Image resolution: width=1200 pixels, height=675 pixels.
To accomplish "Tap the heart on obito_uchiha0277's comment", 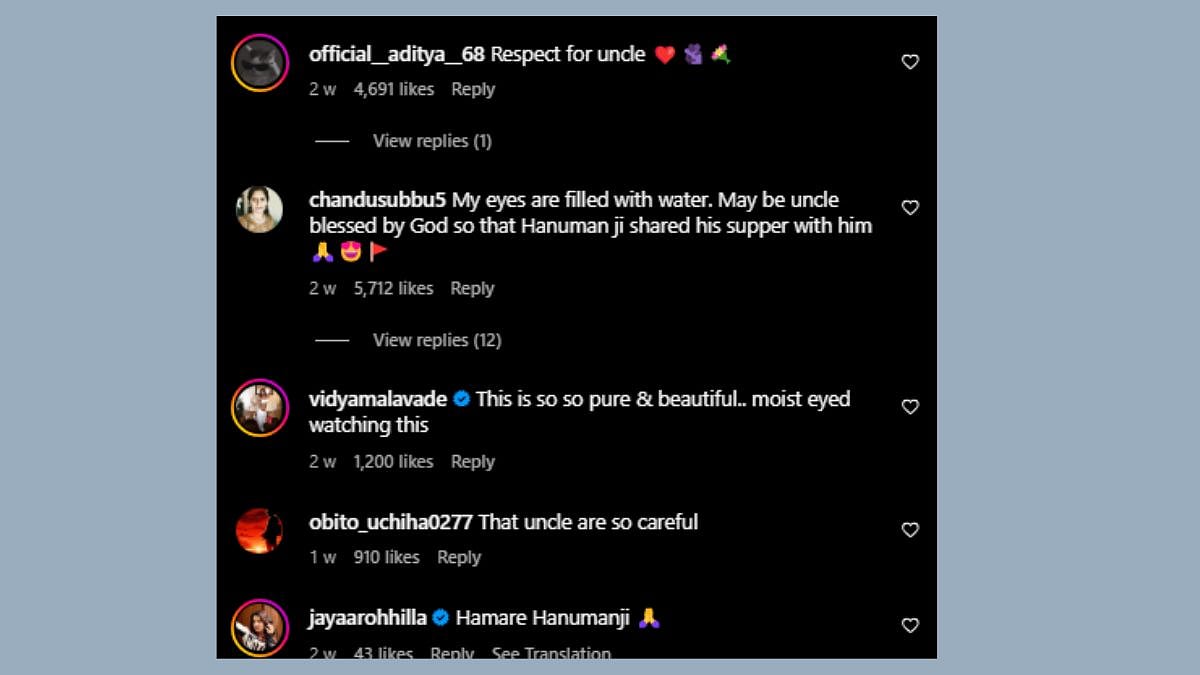I will (910, 530).
